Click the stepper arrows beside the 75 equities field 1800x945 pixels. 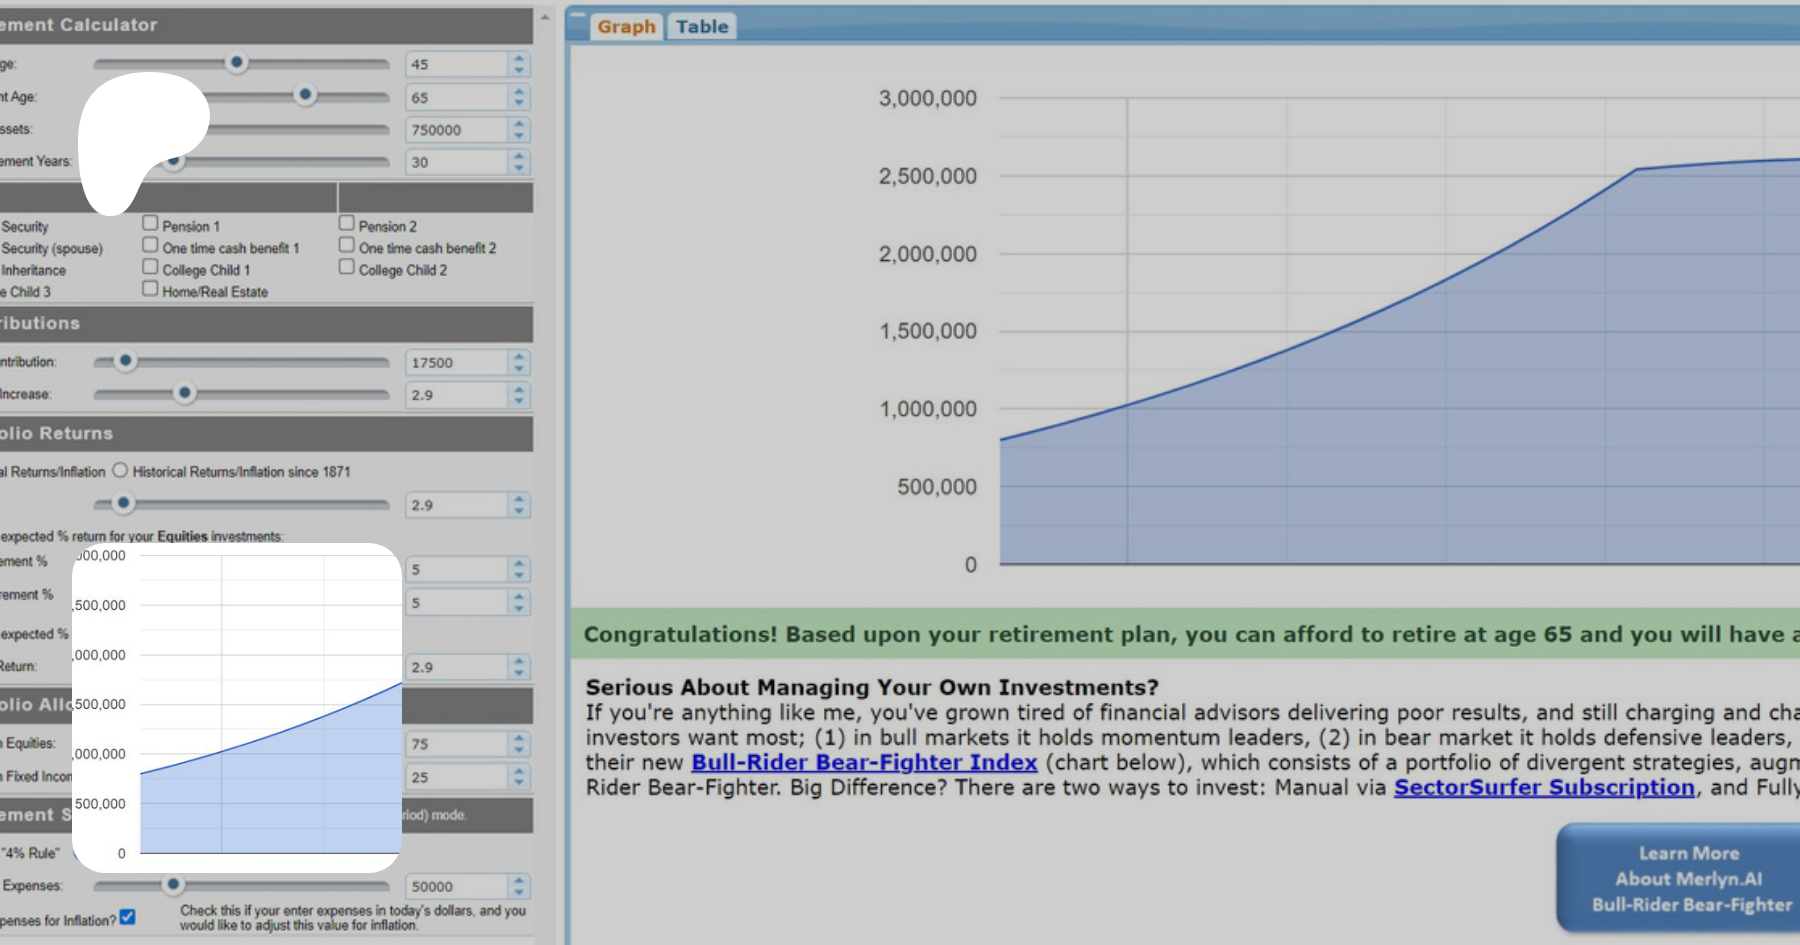tap(518, 744)
